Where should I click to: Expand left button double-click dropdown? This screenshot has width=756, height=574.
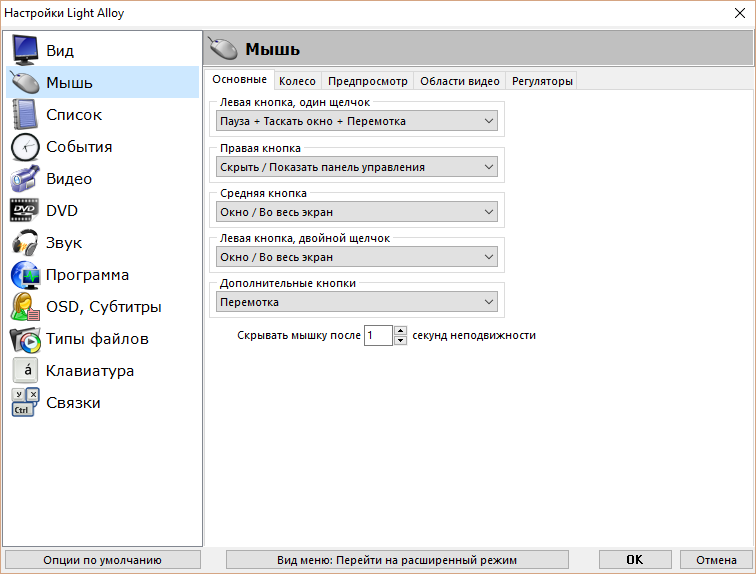pyautogui.click(x=357, y=257)
